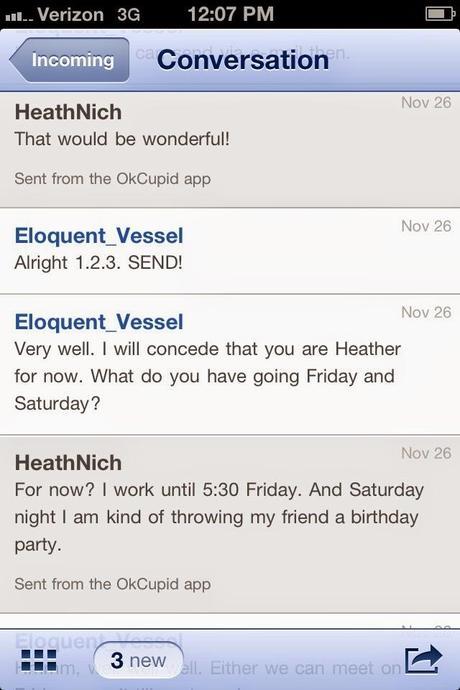Select the 'Alright 1.2.3. SEND!' message
Screen dimensions: 460x690
(98, 263)
